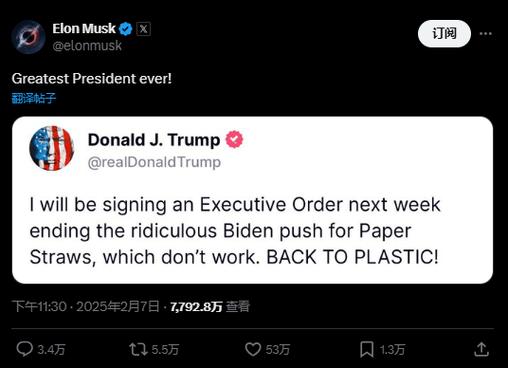Click Donald J. Trump's flag avatar
Viewport: 508px width, 368px height.
point(52,148)
